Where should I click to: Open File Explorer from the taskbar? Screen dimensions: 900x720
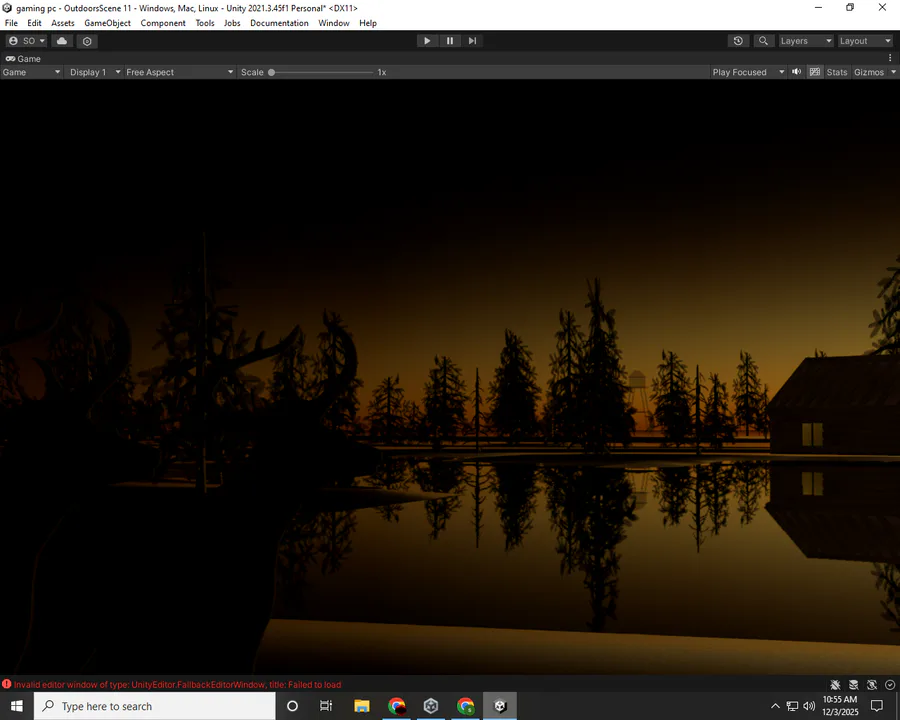(362, 706)
